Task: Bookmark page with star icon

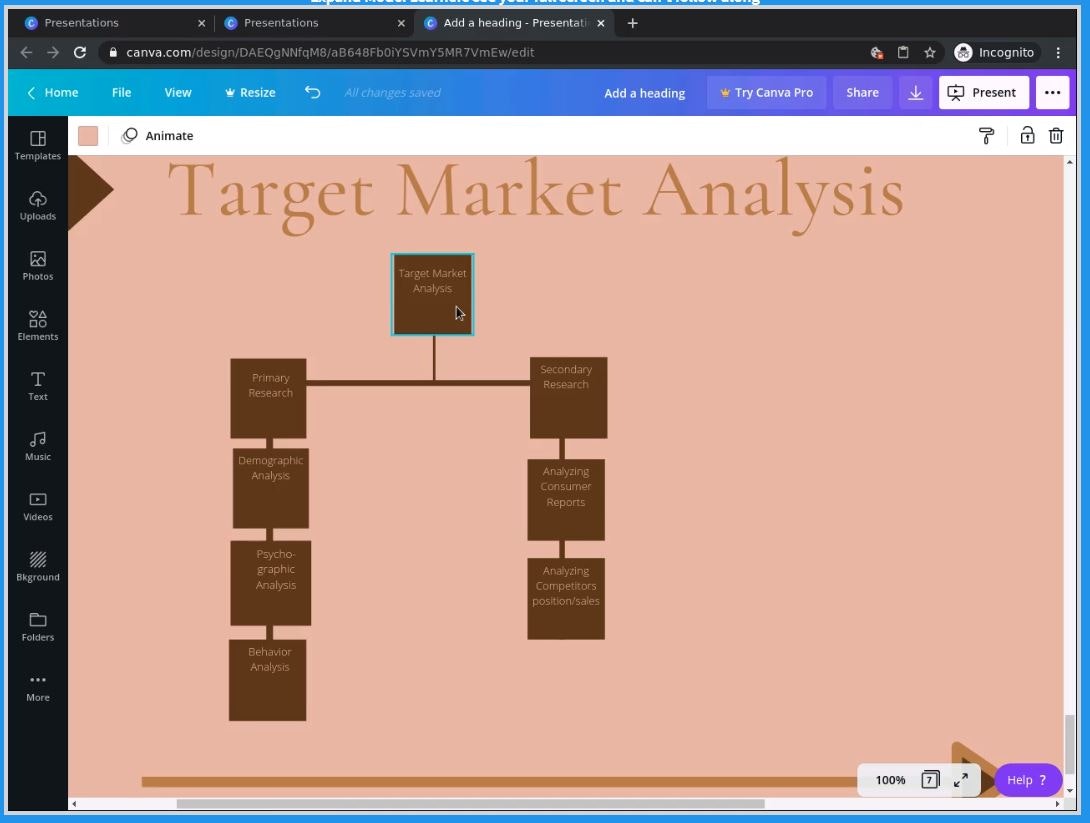Action: [929, 52]
